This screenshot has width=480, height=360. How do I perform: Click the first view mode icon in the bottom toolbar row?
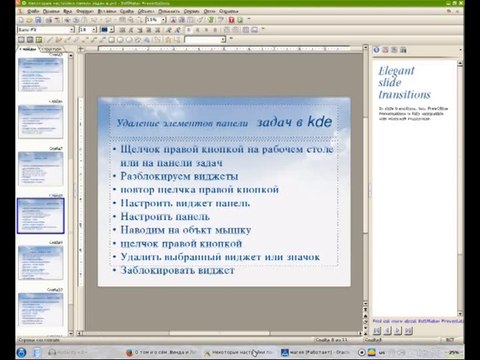coord(21,40)
